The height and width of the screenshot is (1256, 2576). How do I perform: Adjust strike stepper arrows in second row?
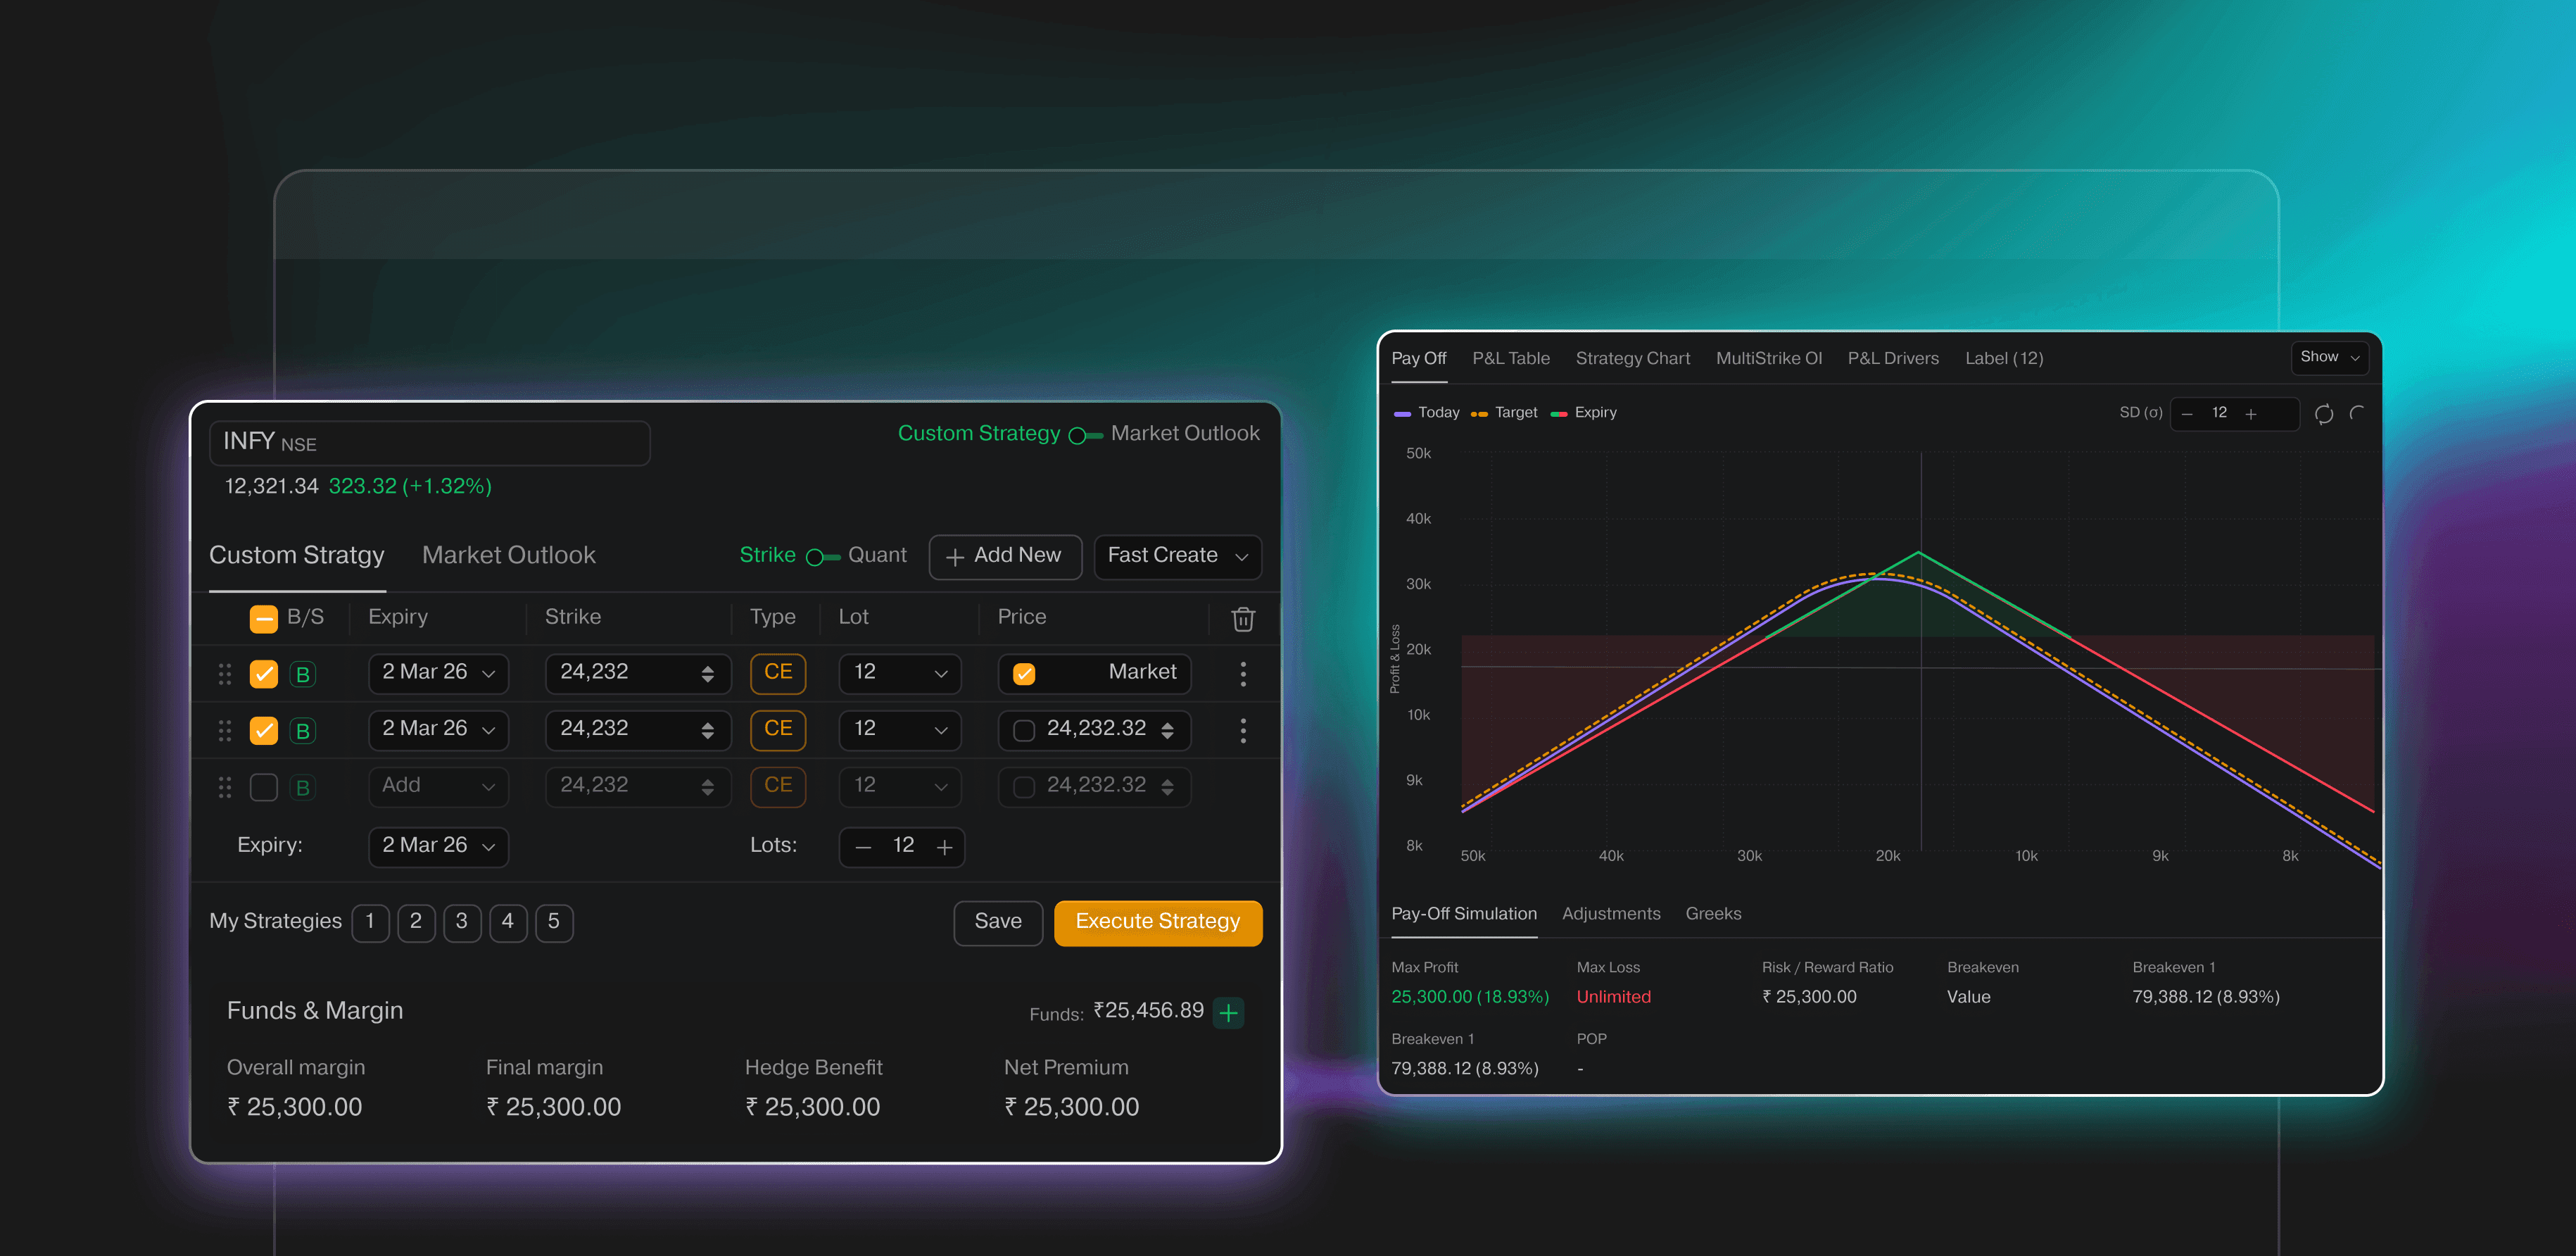click(708, 731)
